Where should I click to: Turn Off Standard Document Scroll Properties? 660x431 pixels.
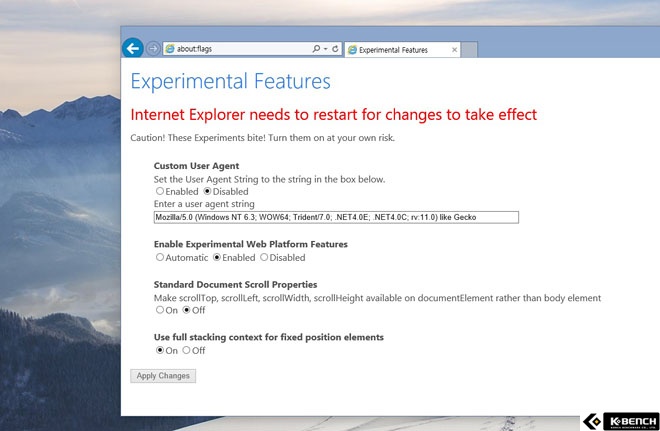[x=186, y=310]
